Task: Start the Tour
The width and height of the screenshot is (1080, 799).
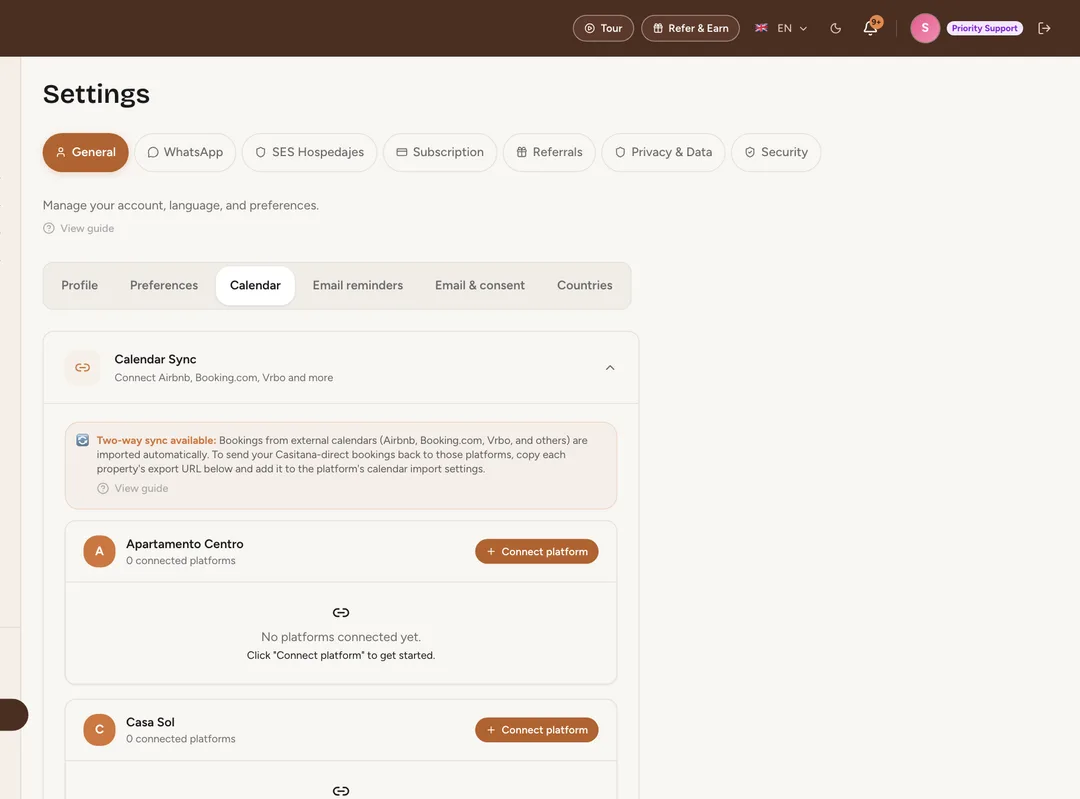Action: point(603,28)
